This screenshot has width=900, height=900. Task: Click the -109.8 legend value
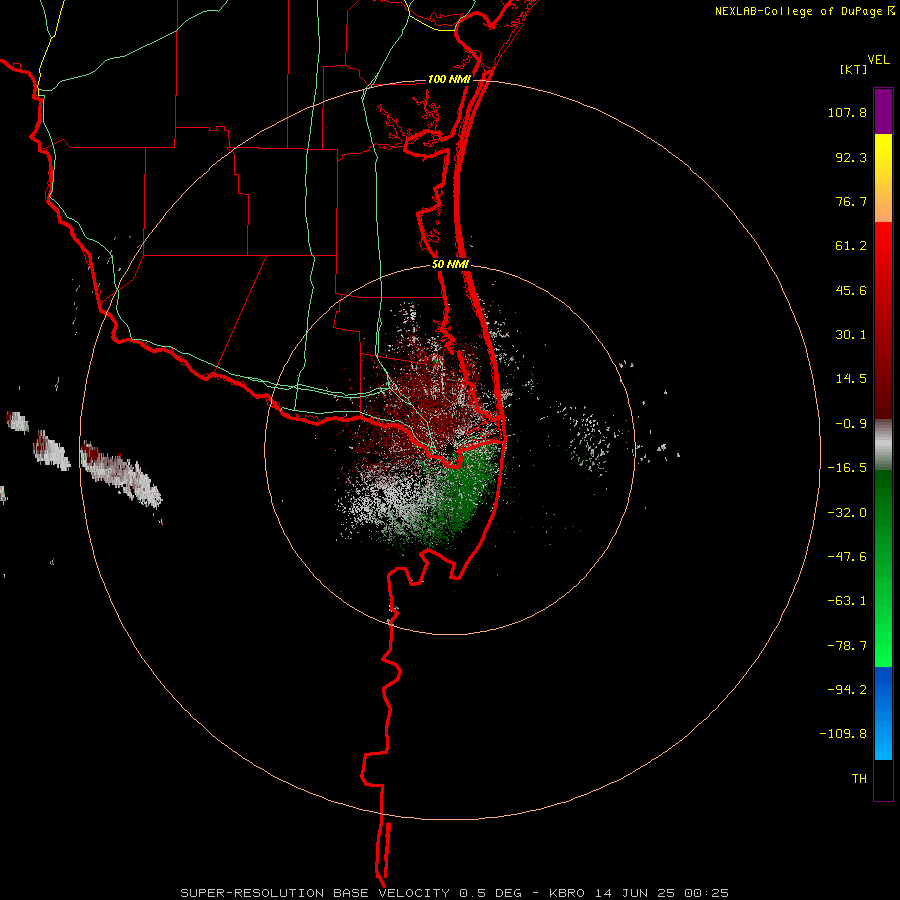843,734
